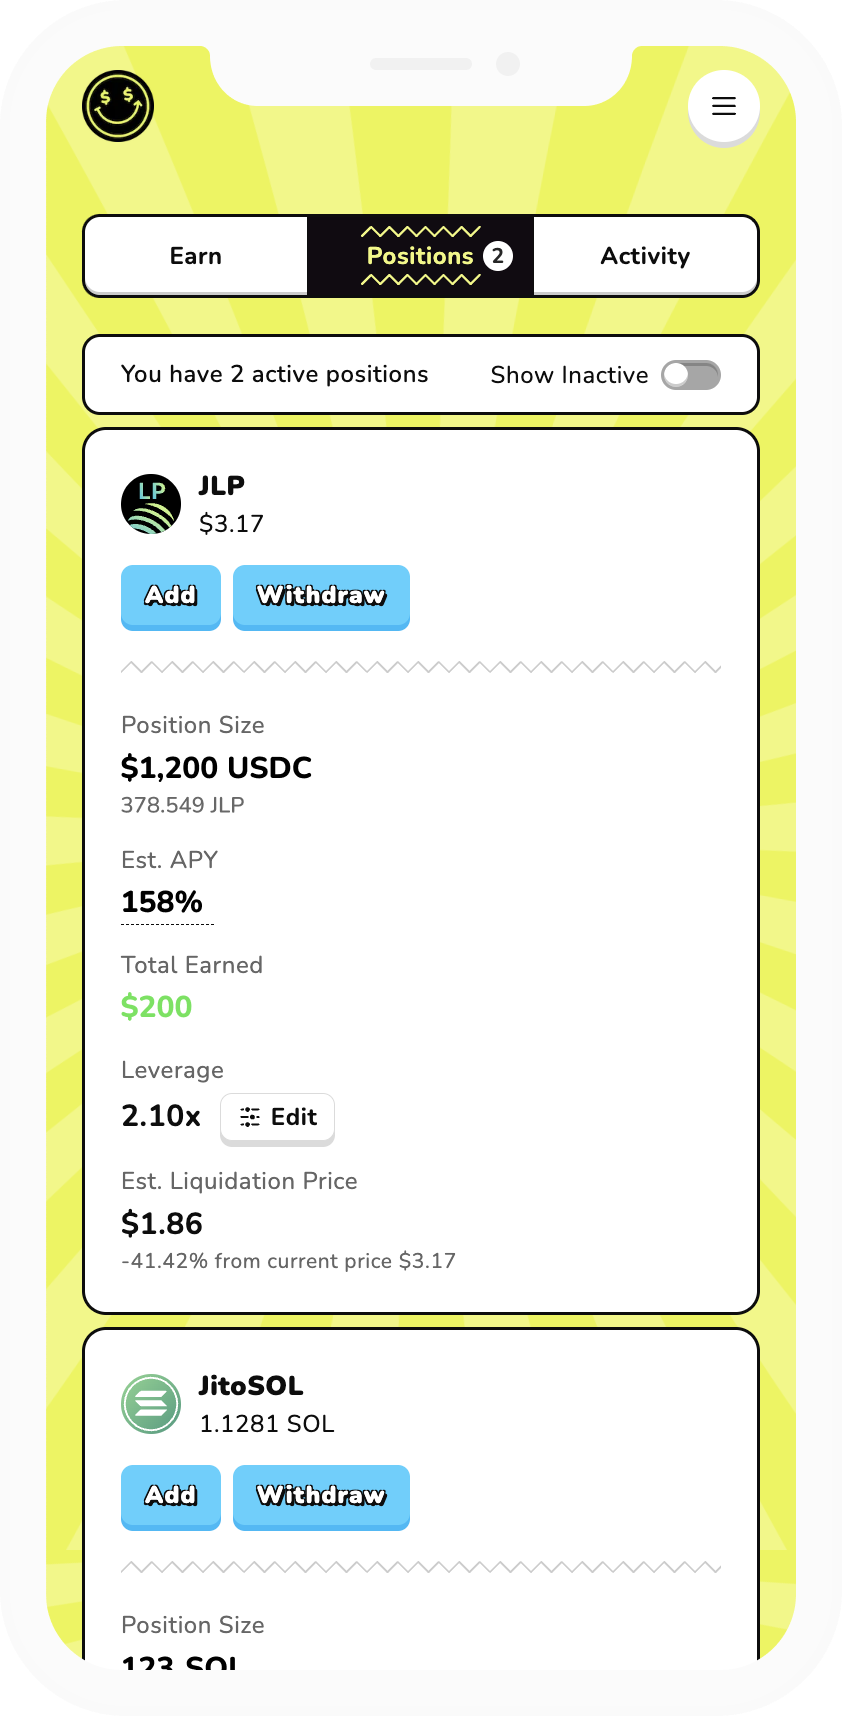Withdraw from the JLP position
The image size is (842, 1716).
click(321, 596)
